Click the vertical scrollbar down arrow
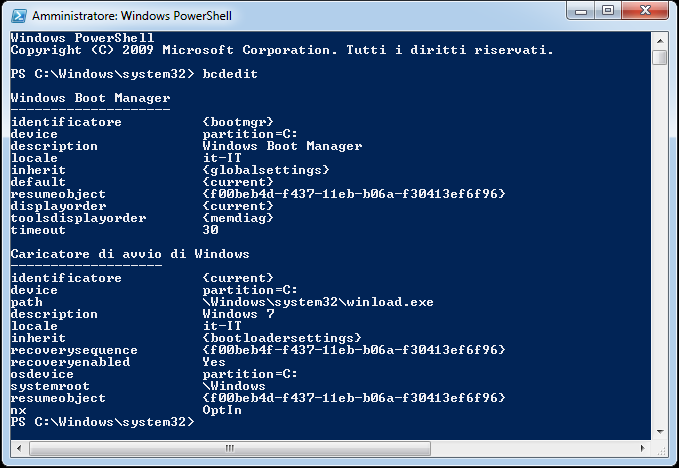 [x=659, y=433]
